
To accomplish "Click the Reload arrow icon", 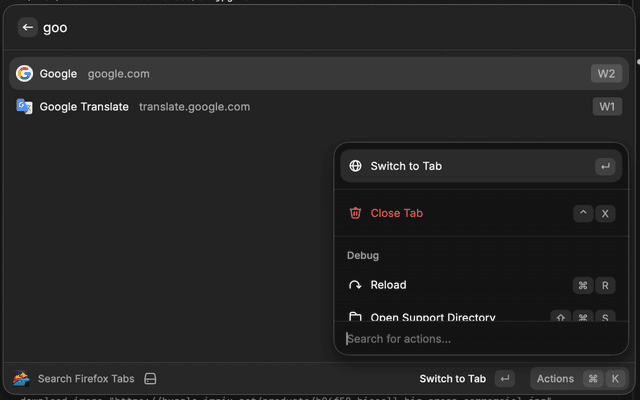I will click(x=355, y=285).
